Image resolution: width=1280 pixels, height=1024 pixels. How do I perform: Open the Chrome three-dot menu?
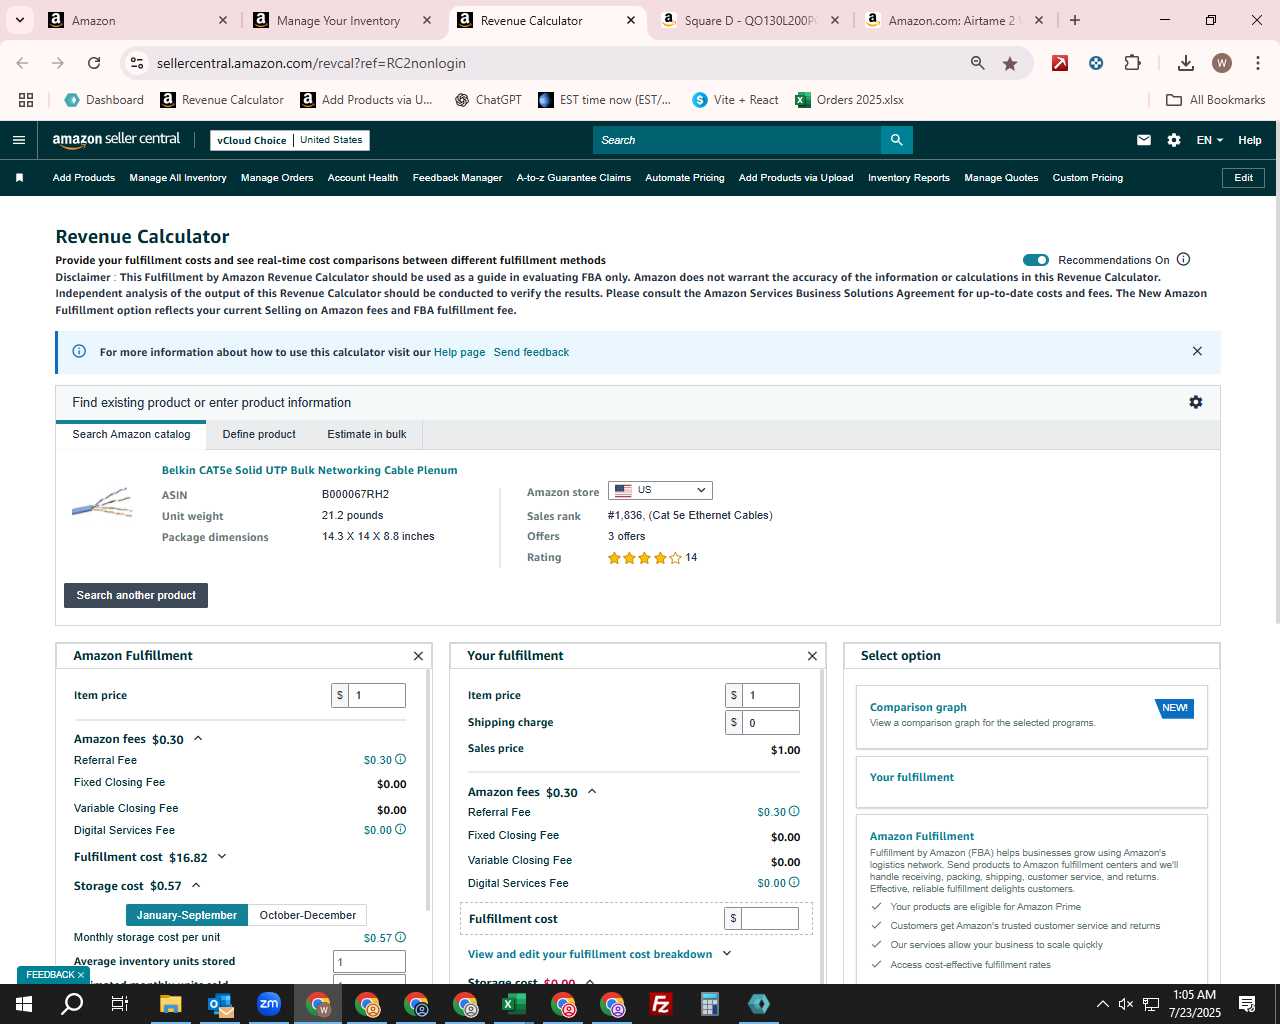[x=1257, y=63]
